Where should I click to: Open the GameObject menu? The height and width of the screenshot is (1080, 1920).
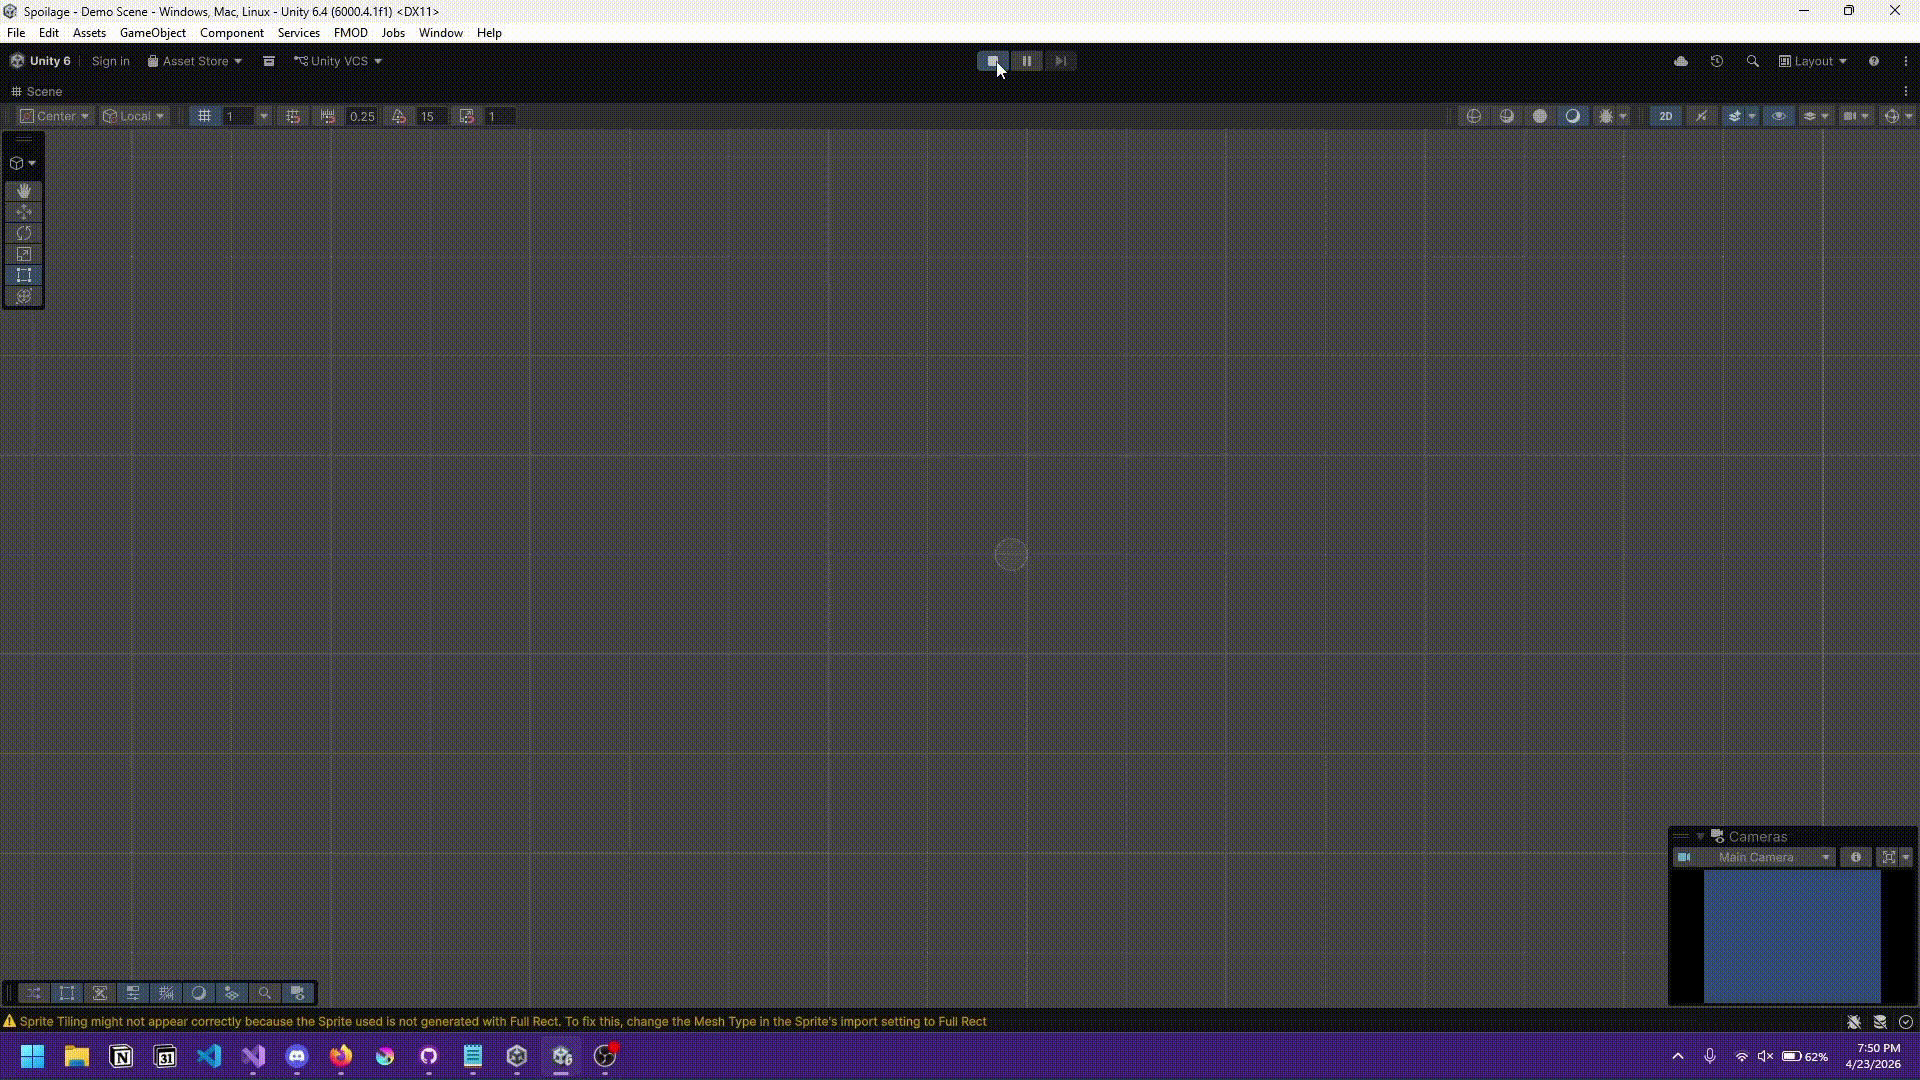[152, 33]
